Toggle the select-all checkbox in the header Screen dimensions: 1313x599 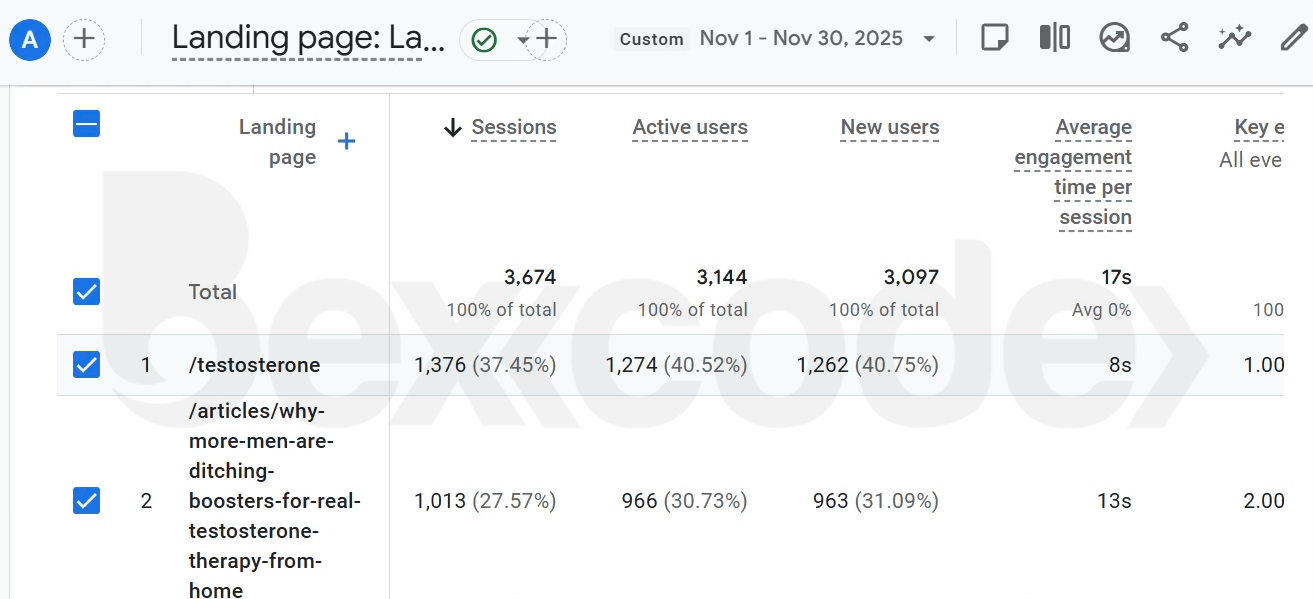pyautogui.click(x=86, y=123)
